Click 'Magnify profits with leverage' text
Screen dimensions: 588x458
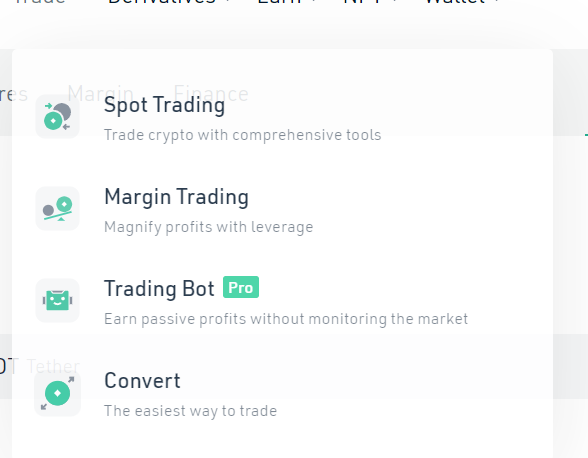(208, 227)
